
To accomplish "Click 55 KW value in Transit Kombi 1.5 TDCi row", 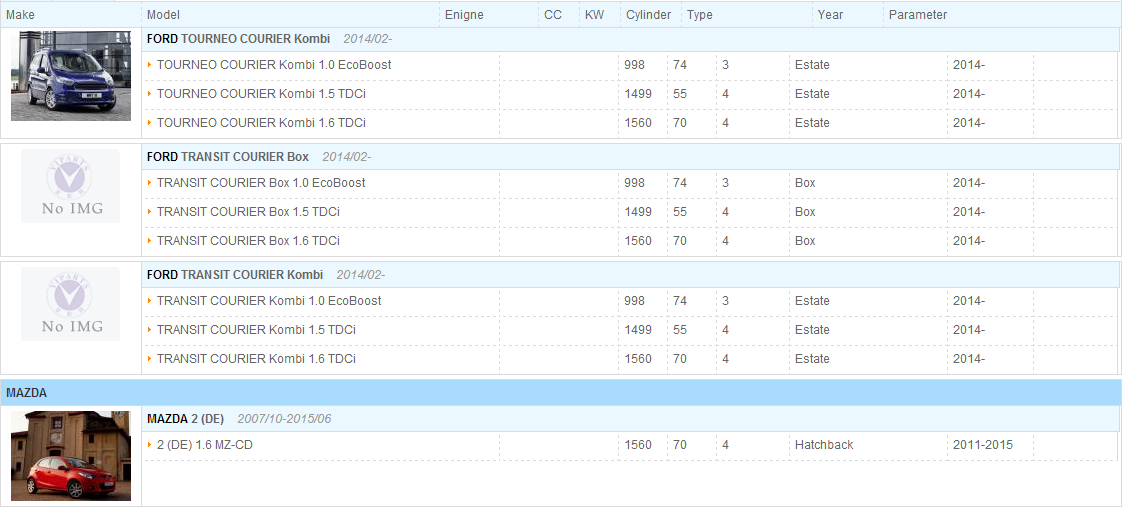I will (x=680, y=330).
